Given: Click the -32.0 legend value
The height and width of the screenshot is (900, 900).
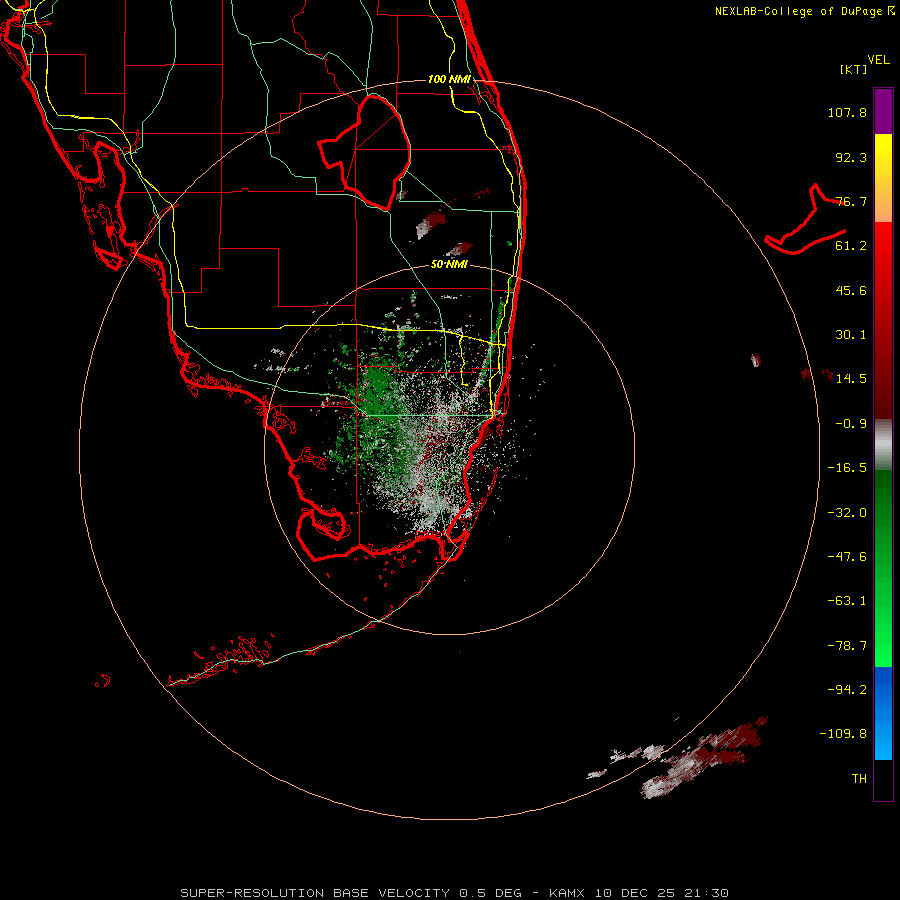Looking at the screenshot, I should coord(847,513).
